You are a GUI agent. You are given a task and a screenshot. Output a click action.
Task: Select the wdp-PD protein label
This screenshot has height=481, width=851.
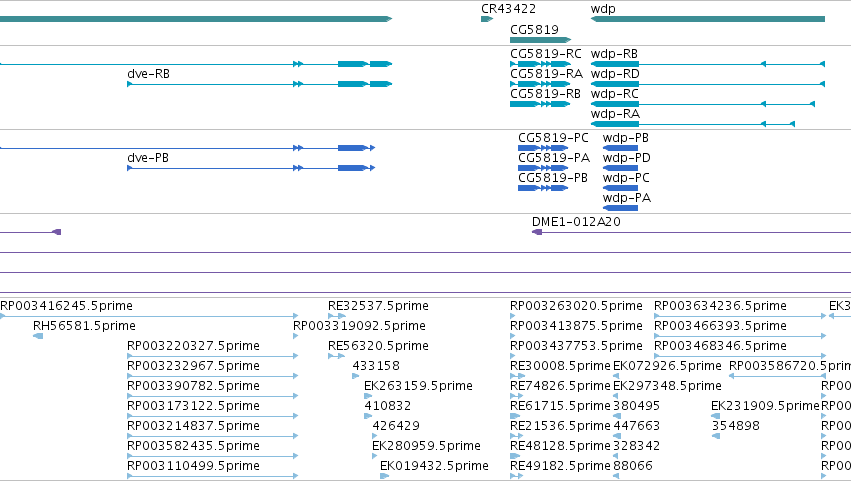click(626, 158)
